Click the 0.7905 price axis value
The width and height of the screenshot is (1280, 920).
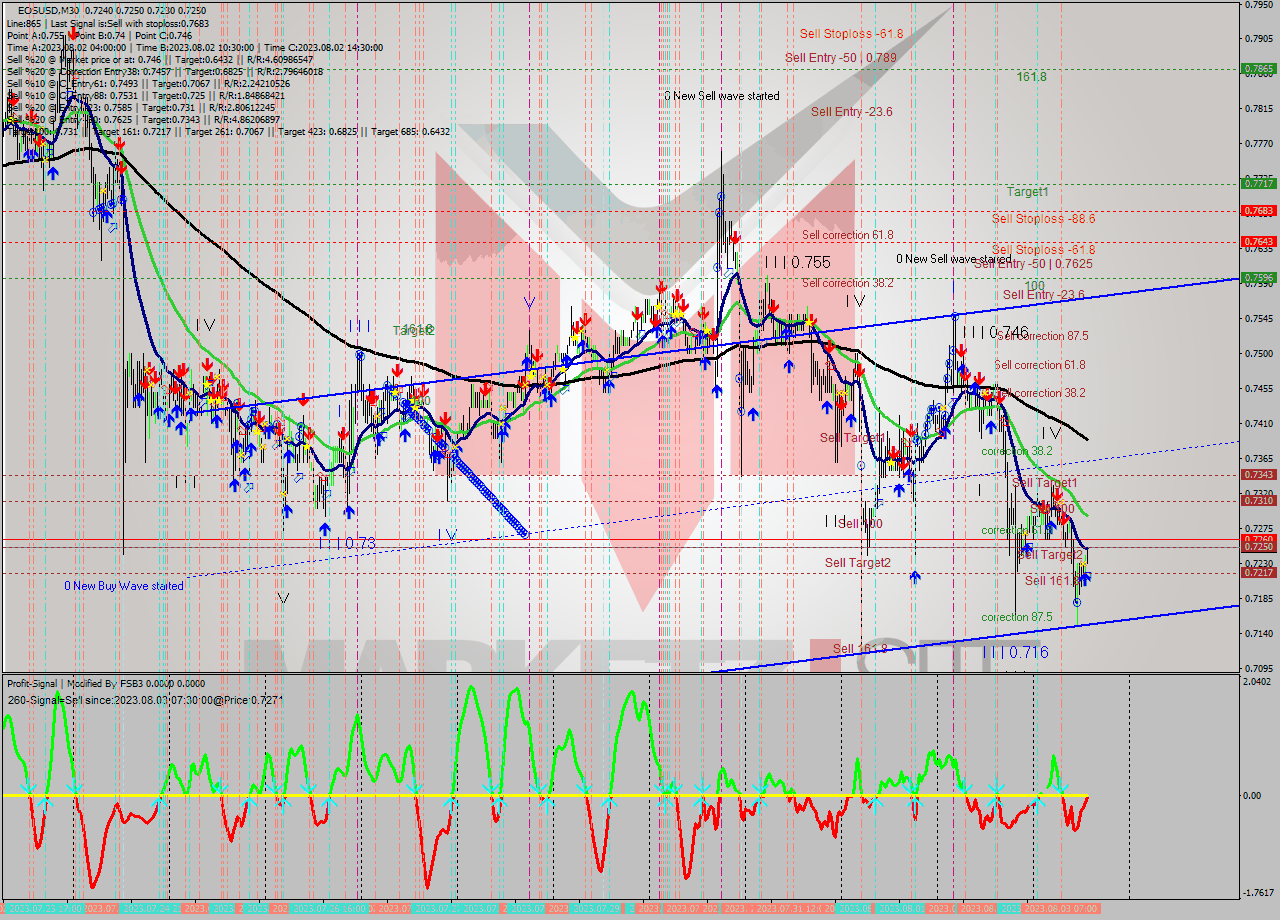(1259, 39)
